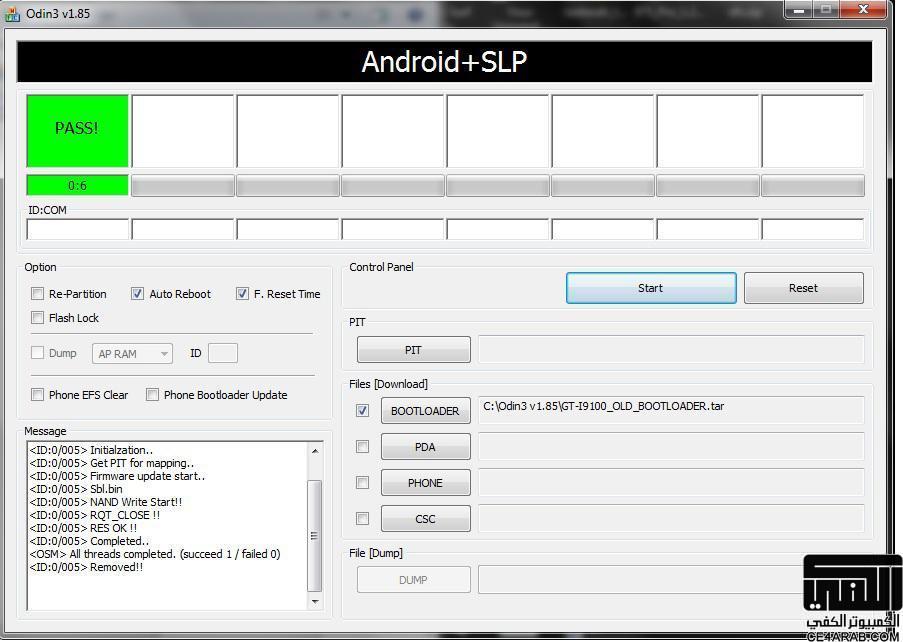This screenshot has height=642, width=903.
Task: Open the PIT file chooser button
Action: coord(413,350)
